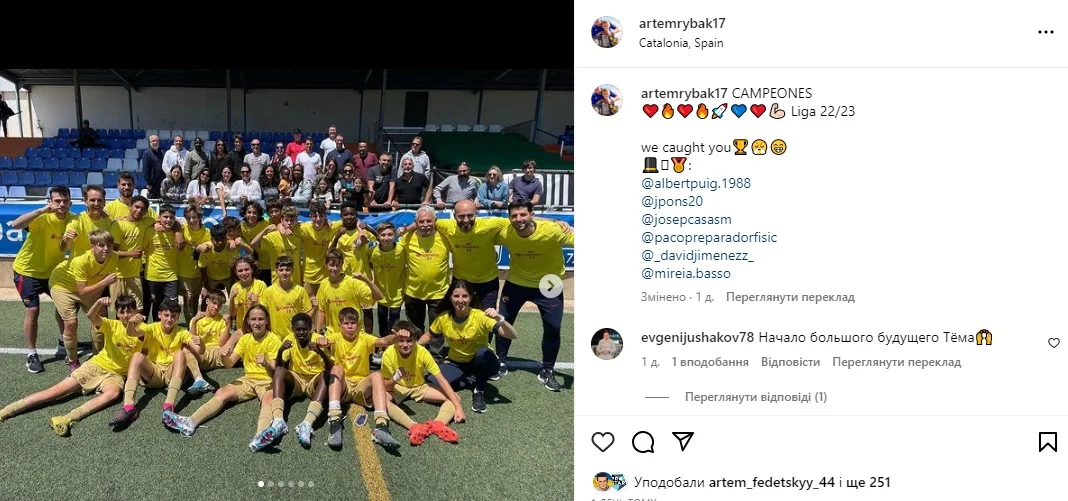Open the three-dot more options menu
This screenshot has height=501, width=1068.
[x=1046, y=32]
